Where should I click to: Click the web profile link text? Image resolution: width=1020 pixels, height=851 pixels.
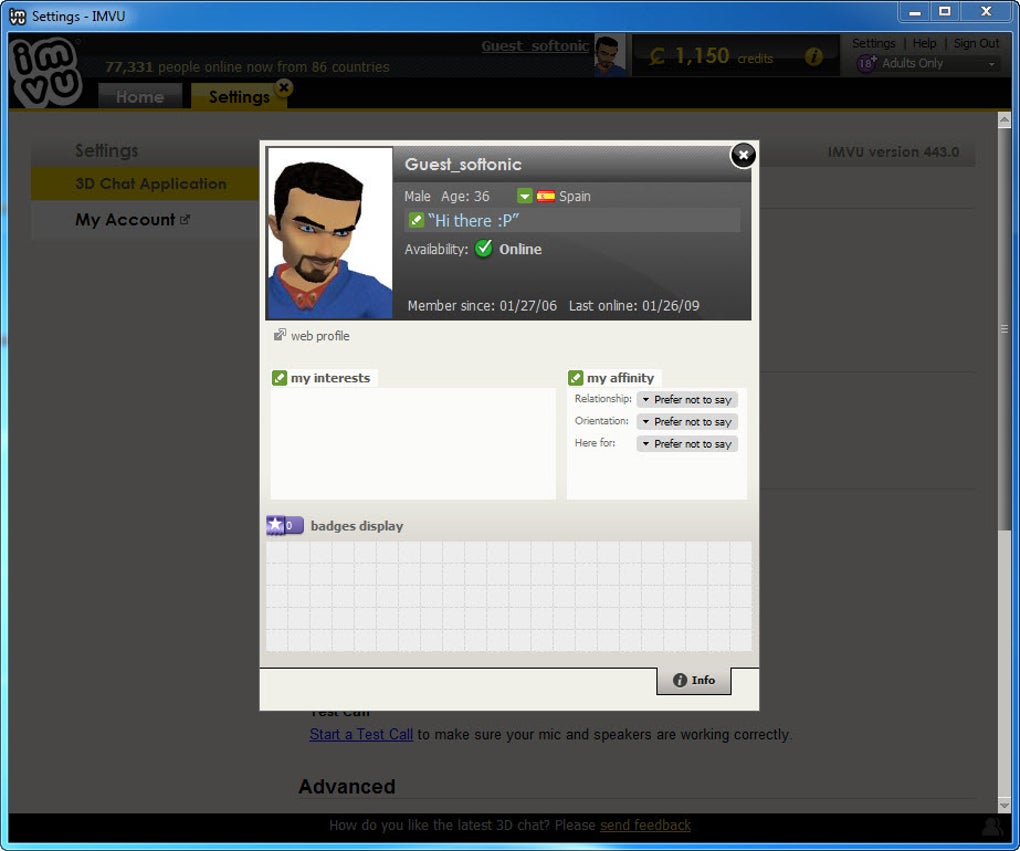click(320, 336)
